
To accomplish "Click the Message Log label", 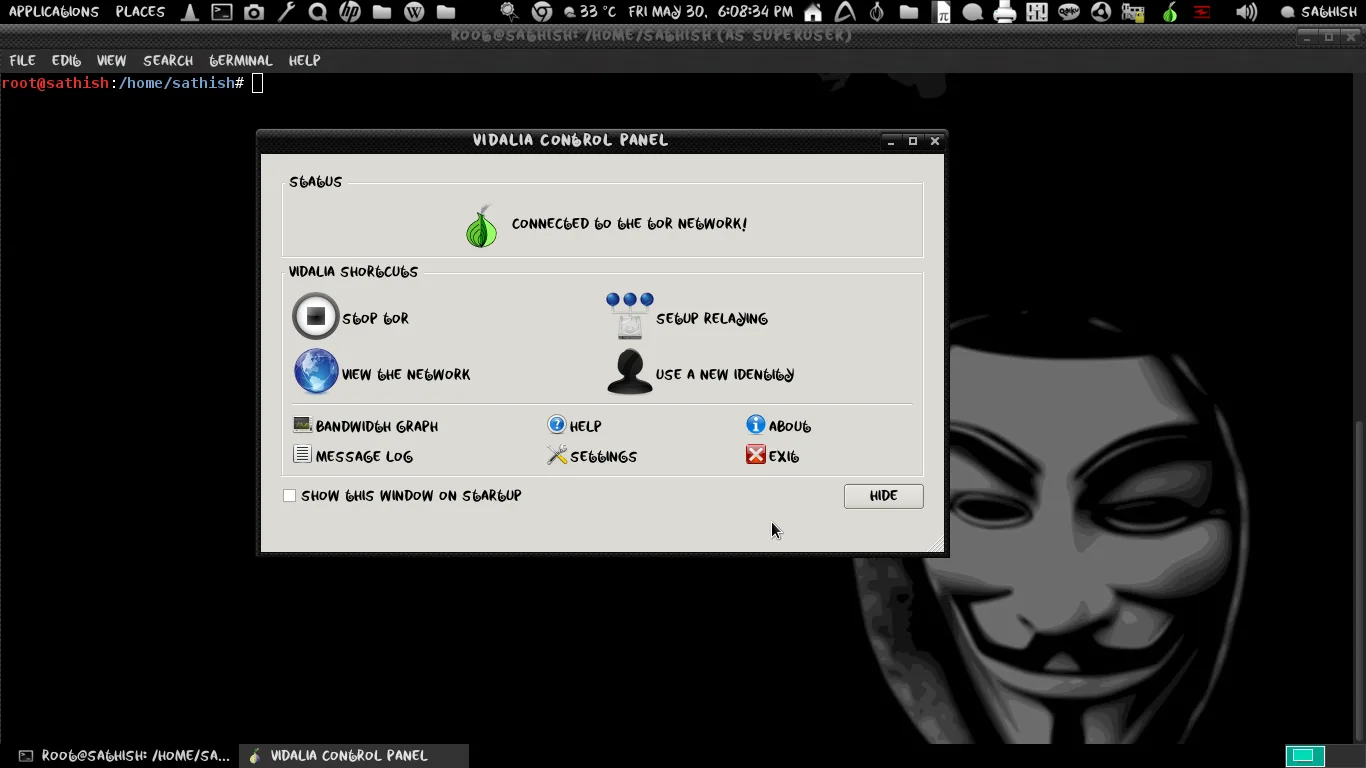I will click(364, 457).
